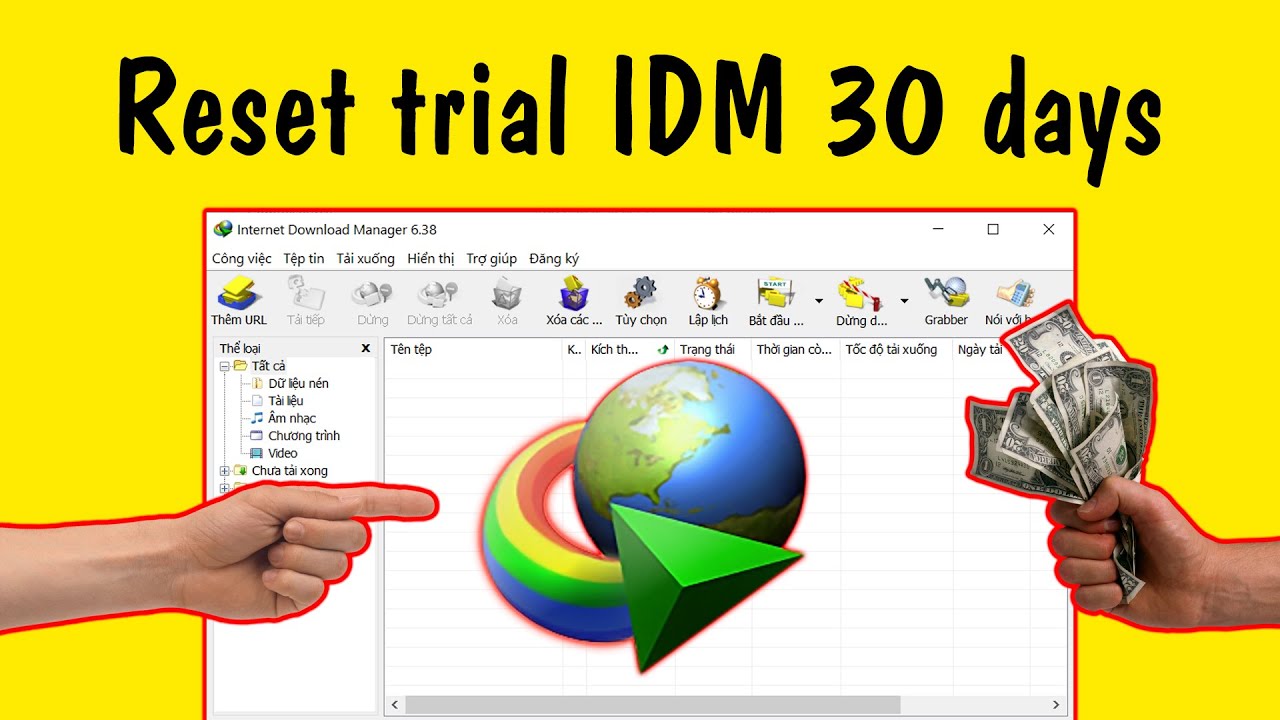
Task: Select the Video category
Action: [x=283, y=453]
